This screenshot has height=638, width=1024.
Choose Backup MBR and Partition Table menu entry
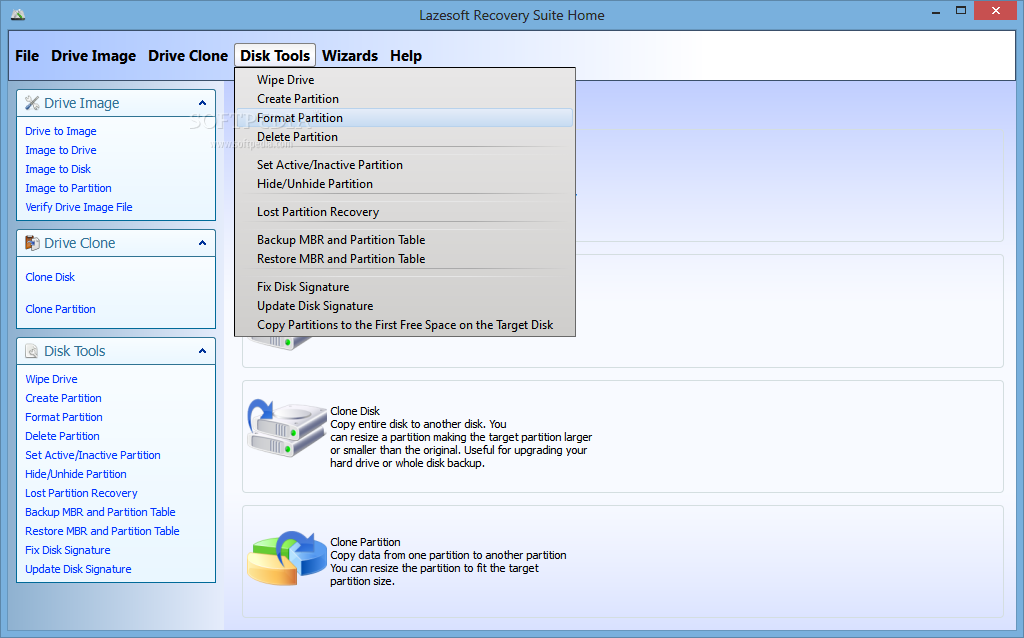[405, 240]
